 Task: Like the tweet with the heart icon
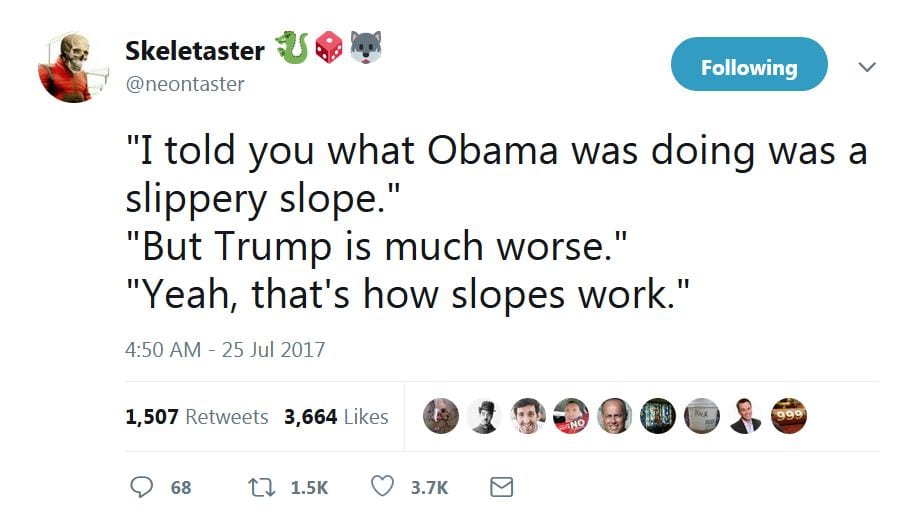pos(382,487)
